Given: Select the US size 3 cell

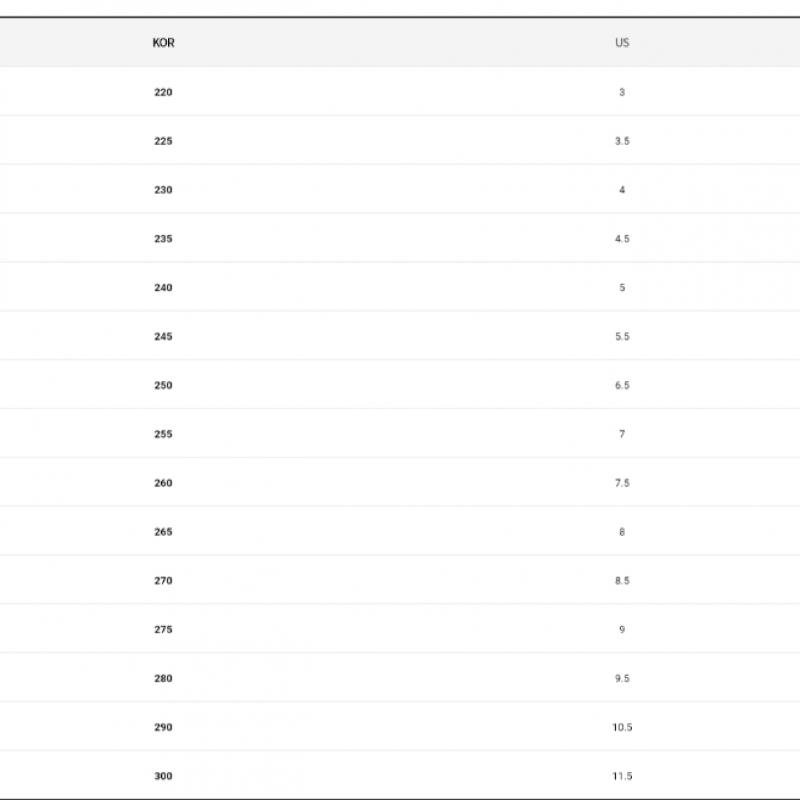Looking at the screenshot, I should tap(622, 92).
